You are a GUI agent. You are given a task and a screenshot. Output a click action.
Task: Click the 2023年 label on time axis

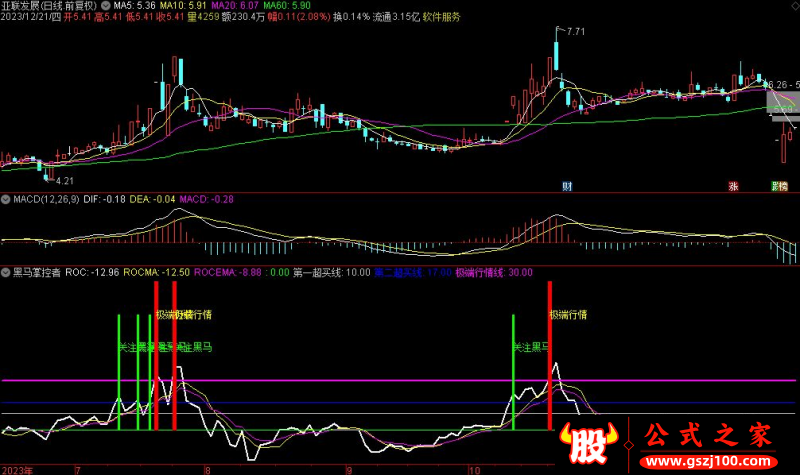19,468
